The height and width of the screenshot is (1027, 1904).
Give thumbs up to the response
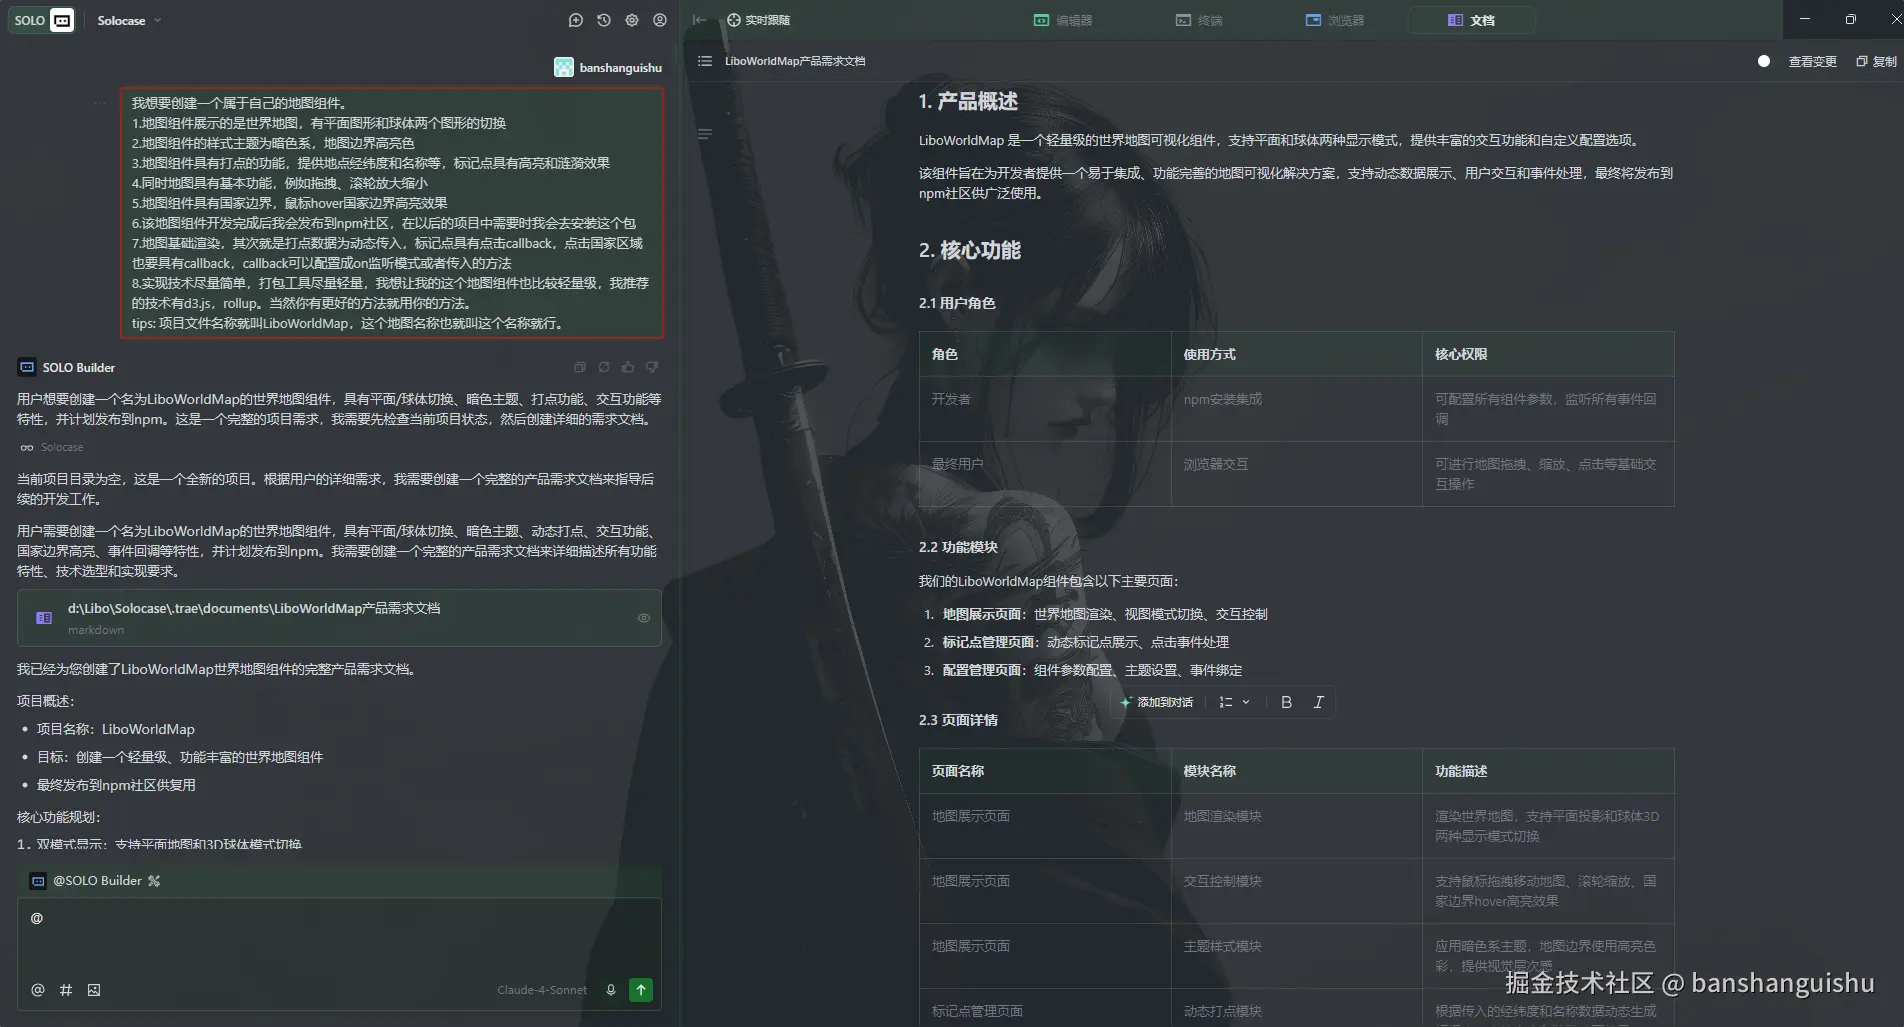(628, 367)
